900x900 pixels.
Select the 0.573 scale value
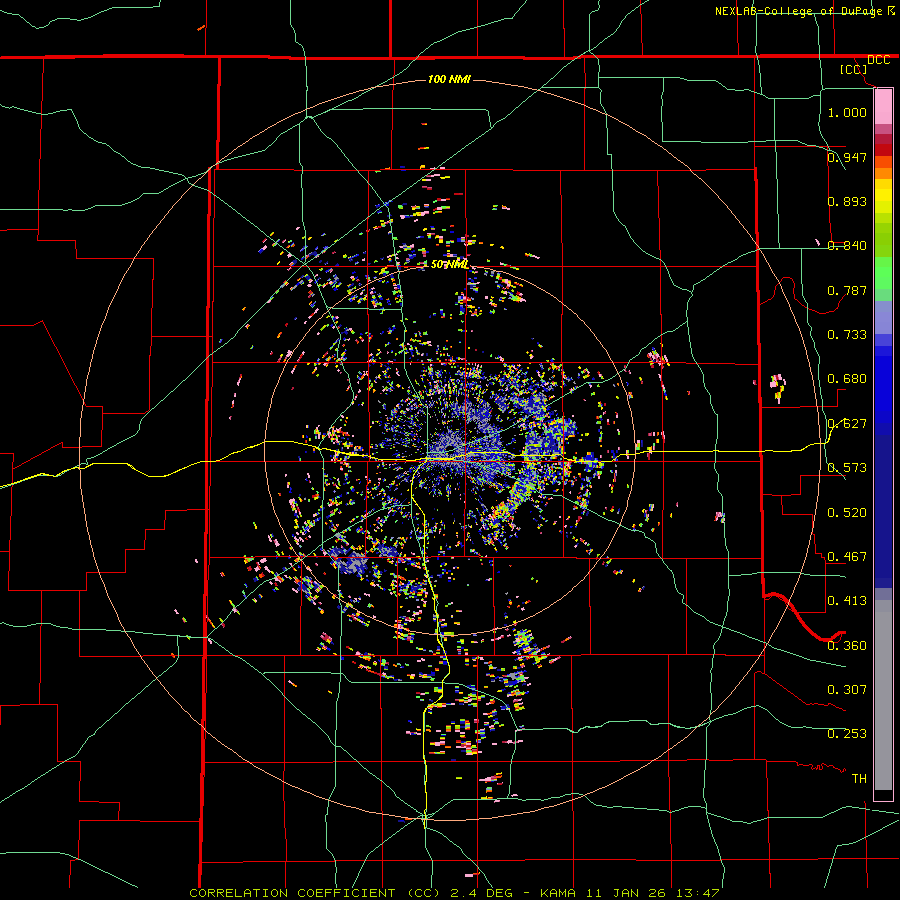pyautogui.click(x=847, y=468)
